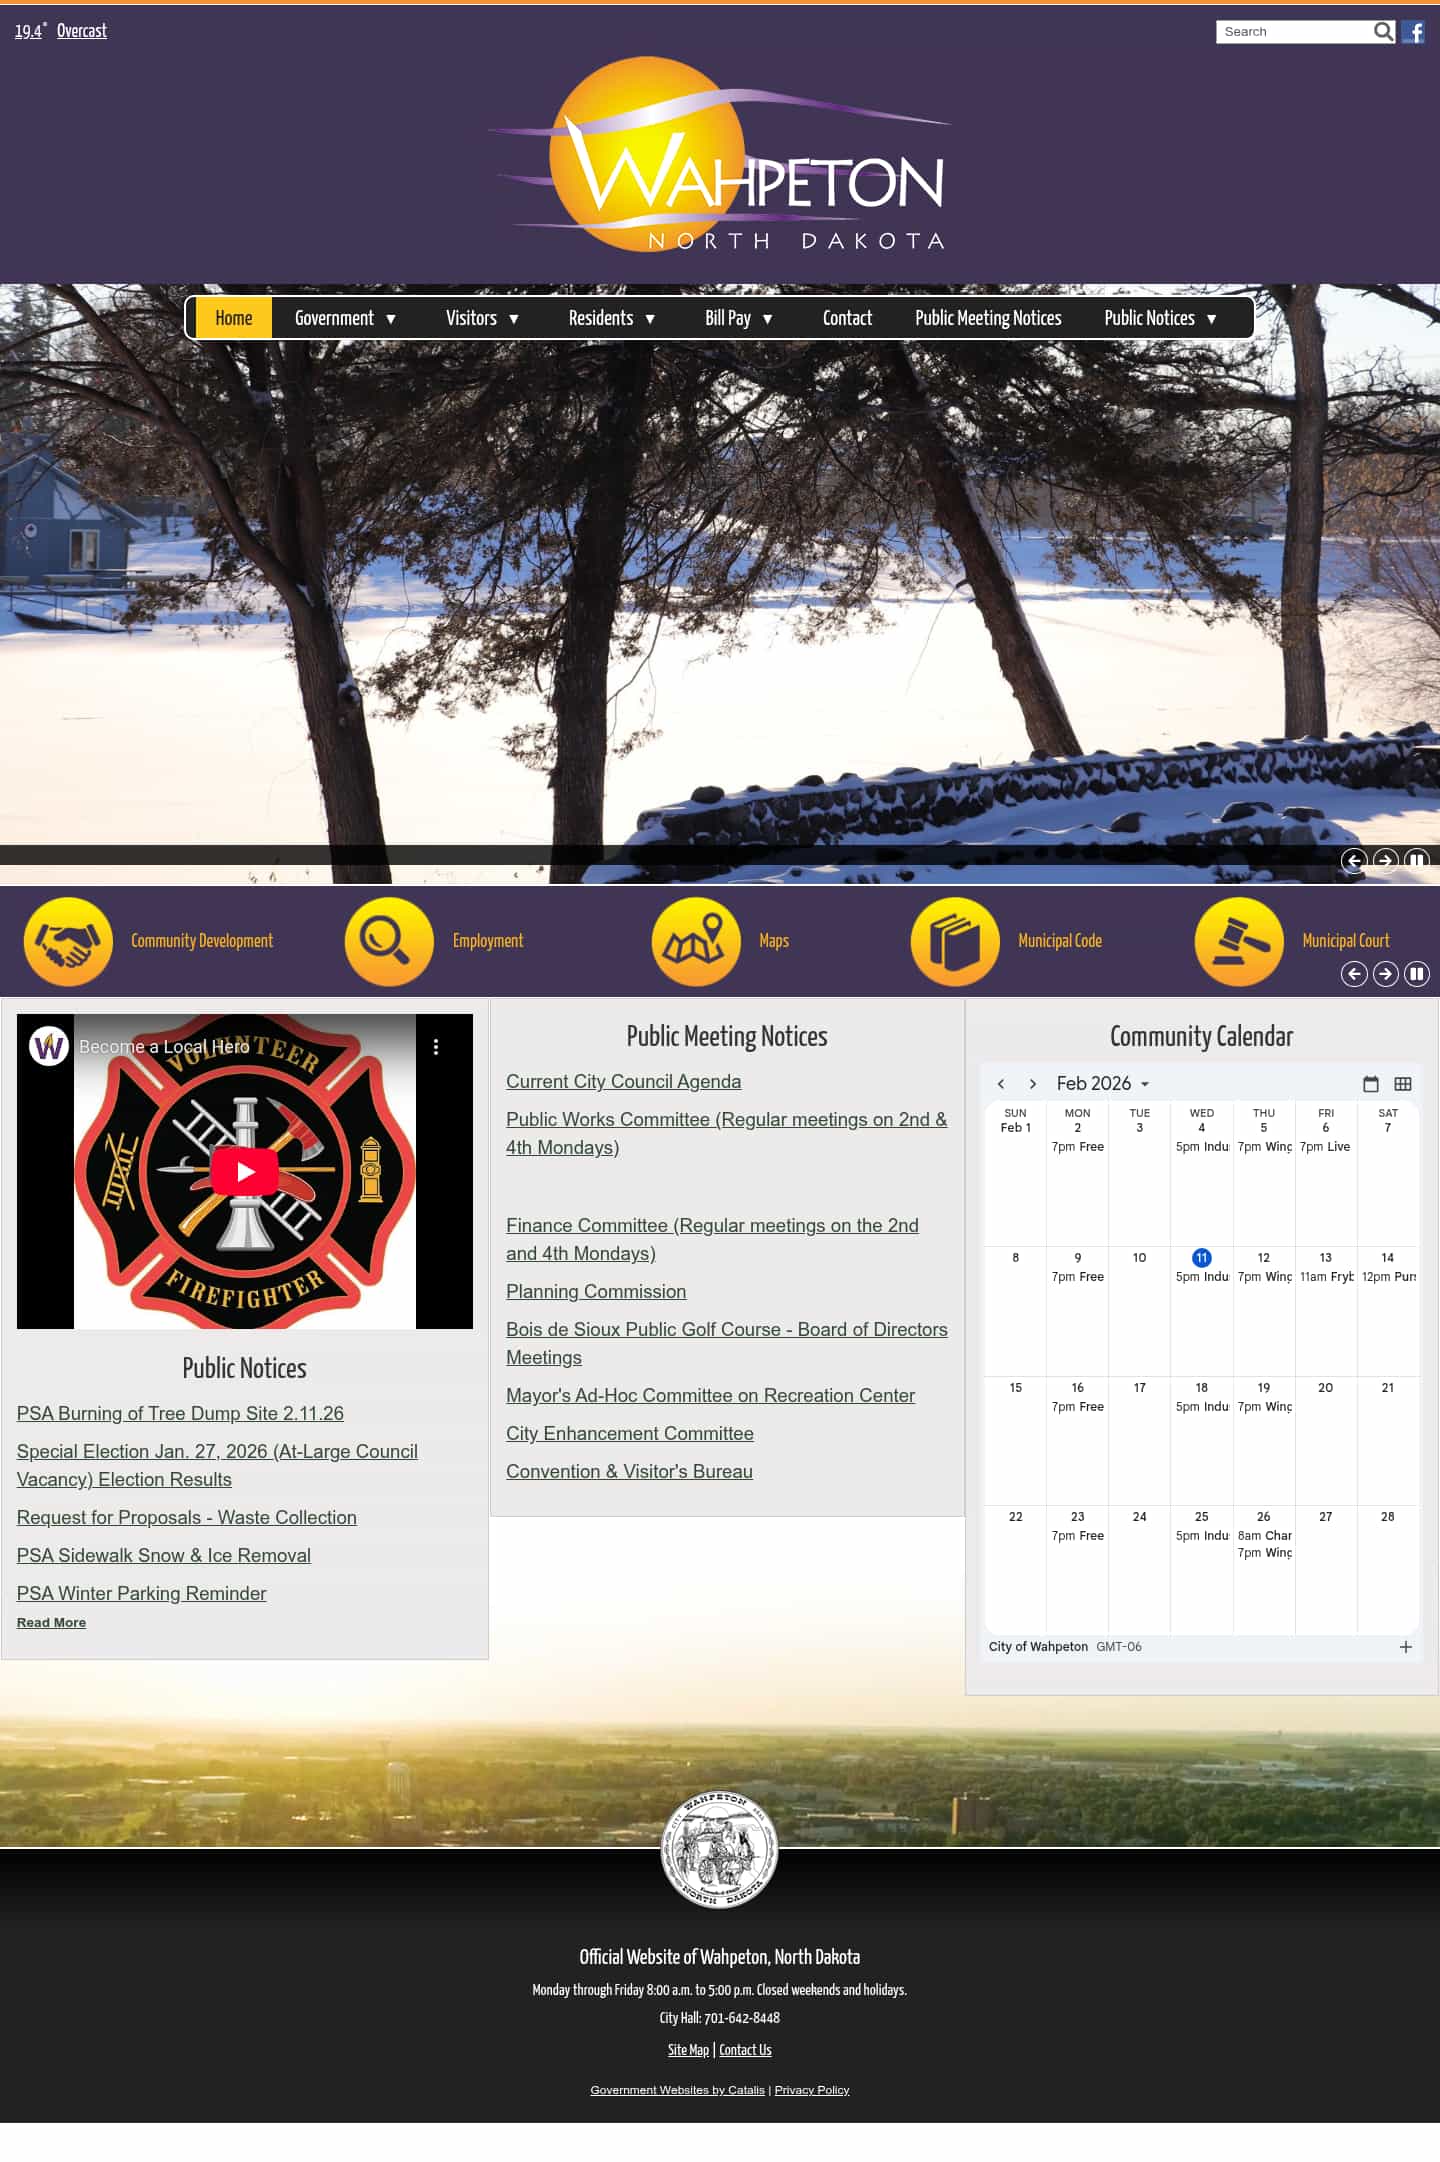
Task: Expand the Public Notices nav menu
Action: (x=1161, y=318)
